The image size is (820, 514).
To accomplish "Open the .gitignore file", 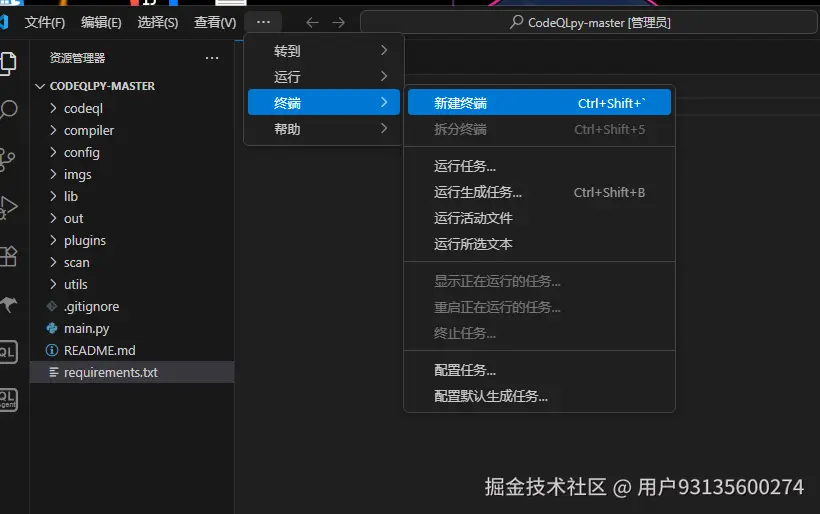I will pyautogui.click(x=132, y=306).
